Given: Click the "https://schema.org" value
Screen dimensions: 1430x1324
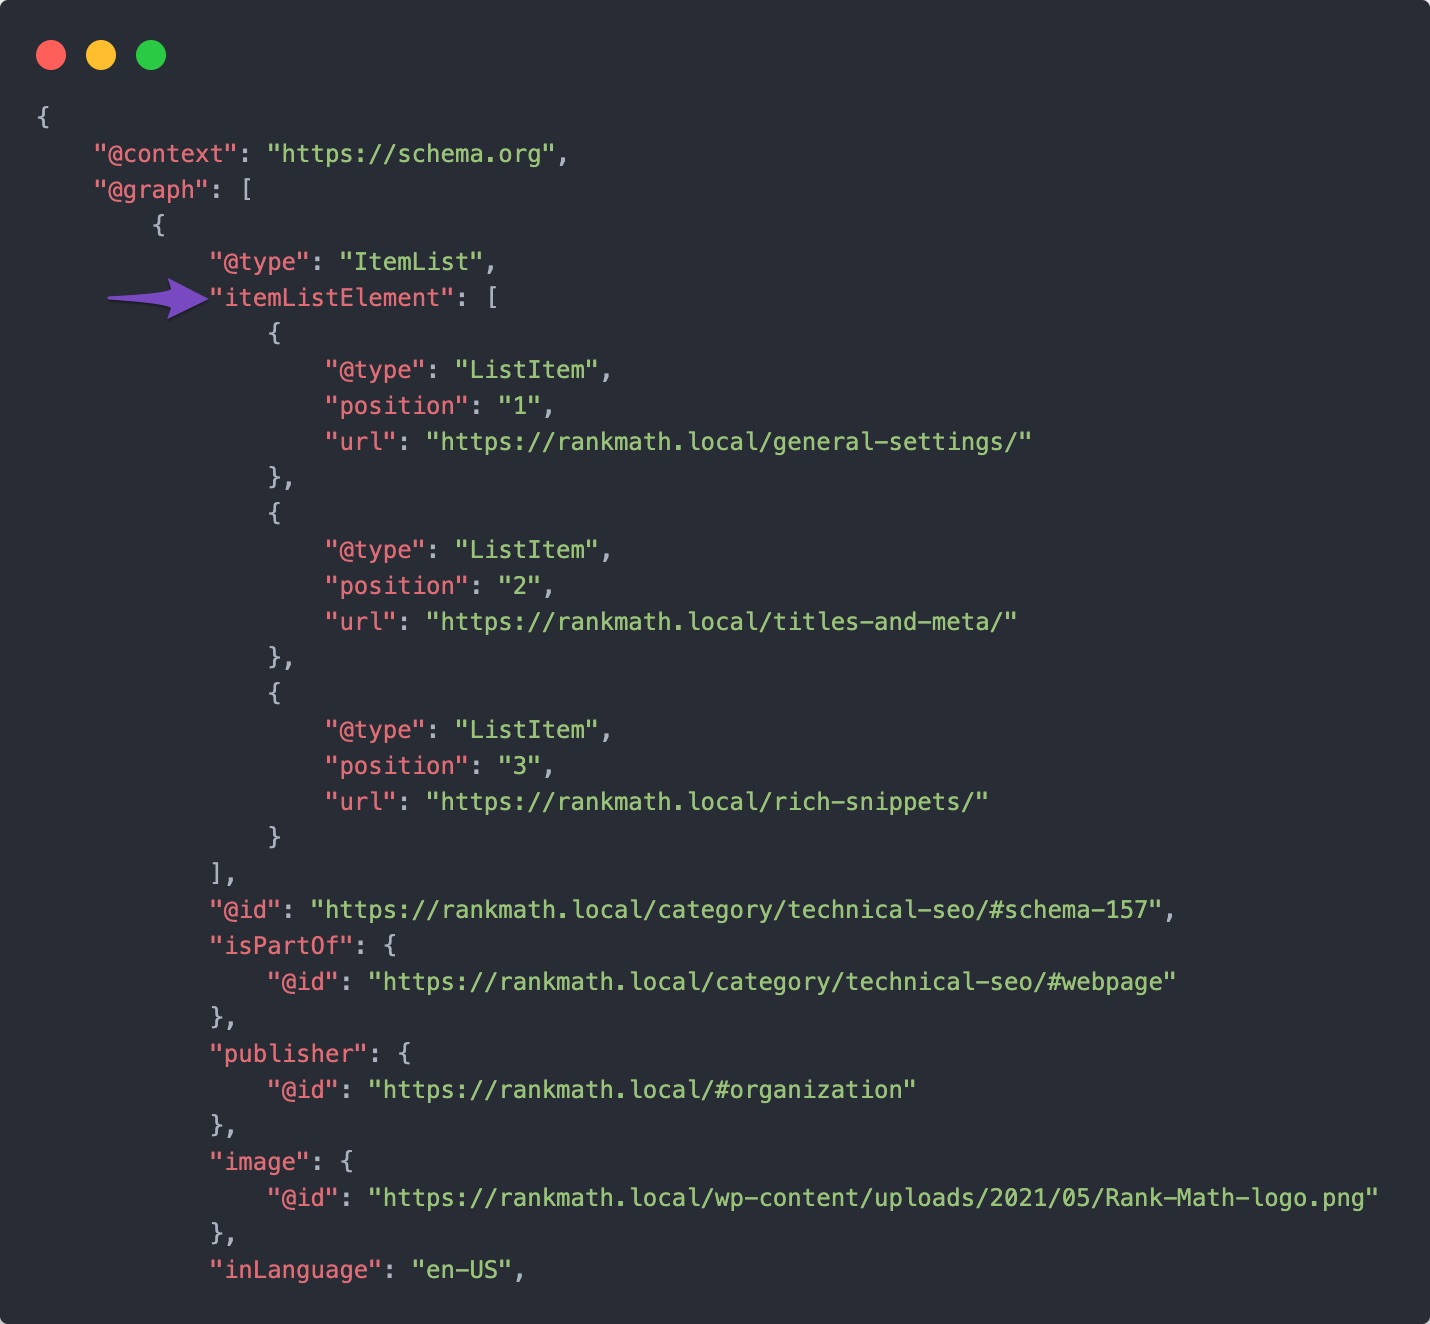Looking at the screenshot, I should coord(410,154).
